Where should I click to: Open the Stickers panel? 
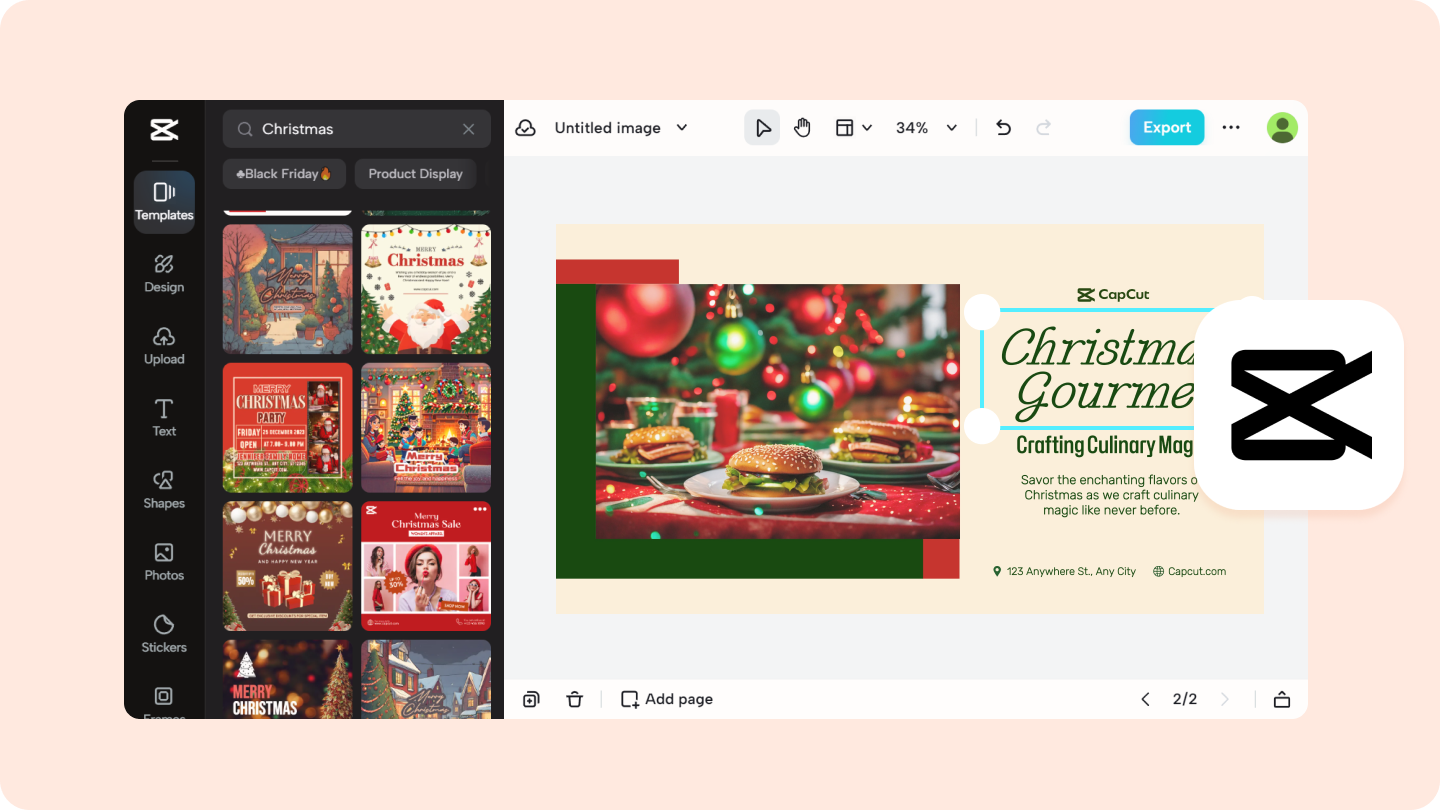pos(164,633)
